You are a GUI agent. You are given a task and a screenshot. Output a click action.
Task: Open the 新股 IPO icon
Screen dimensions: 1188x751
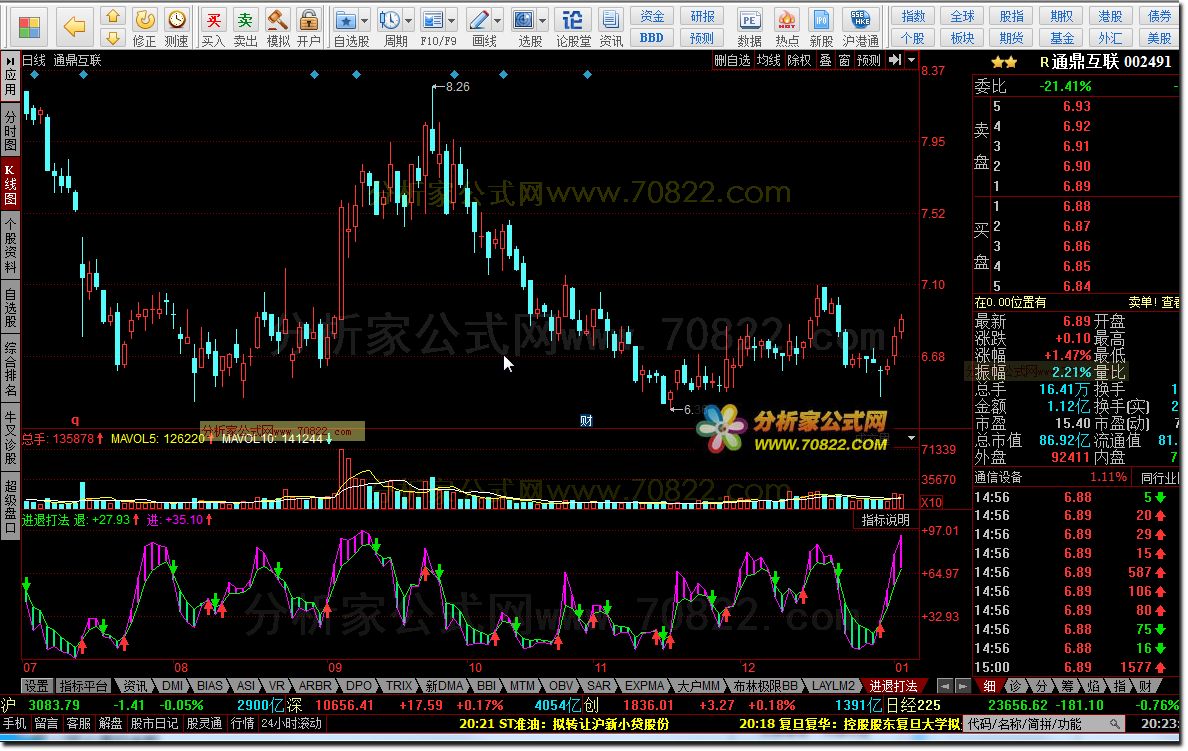[821, 28]
